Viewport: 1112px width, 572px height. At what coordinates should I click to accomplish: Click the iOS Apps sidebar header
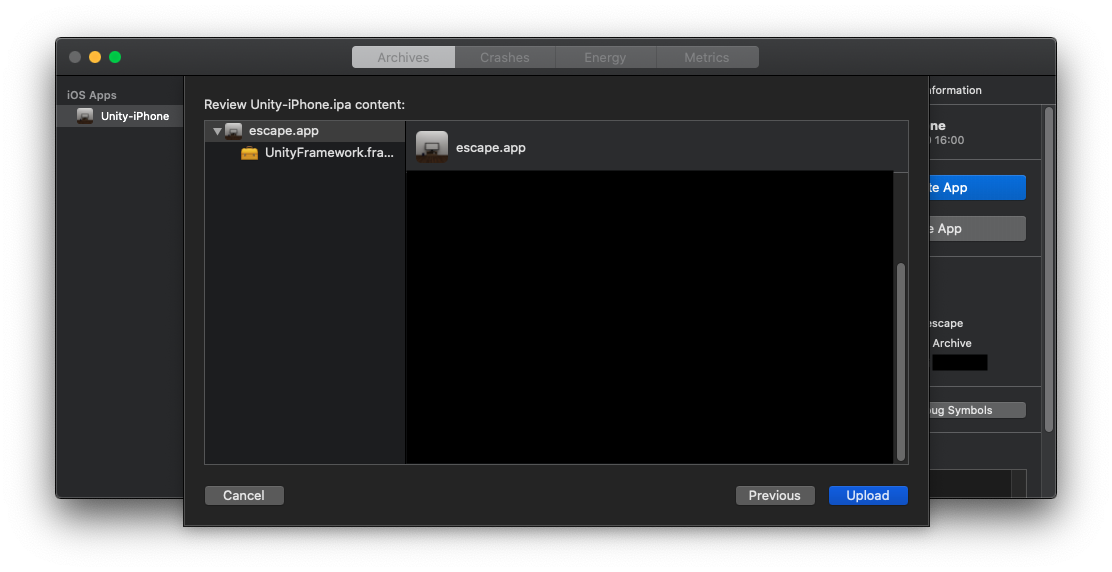pos(92,95)
